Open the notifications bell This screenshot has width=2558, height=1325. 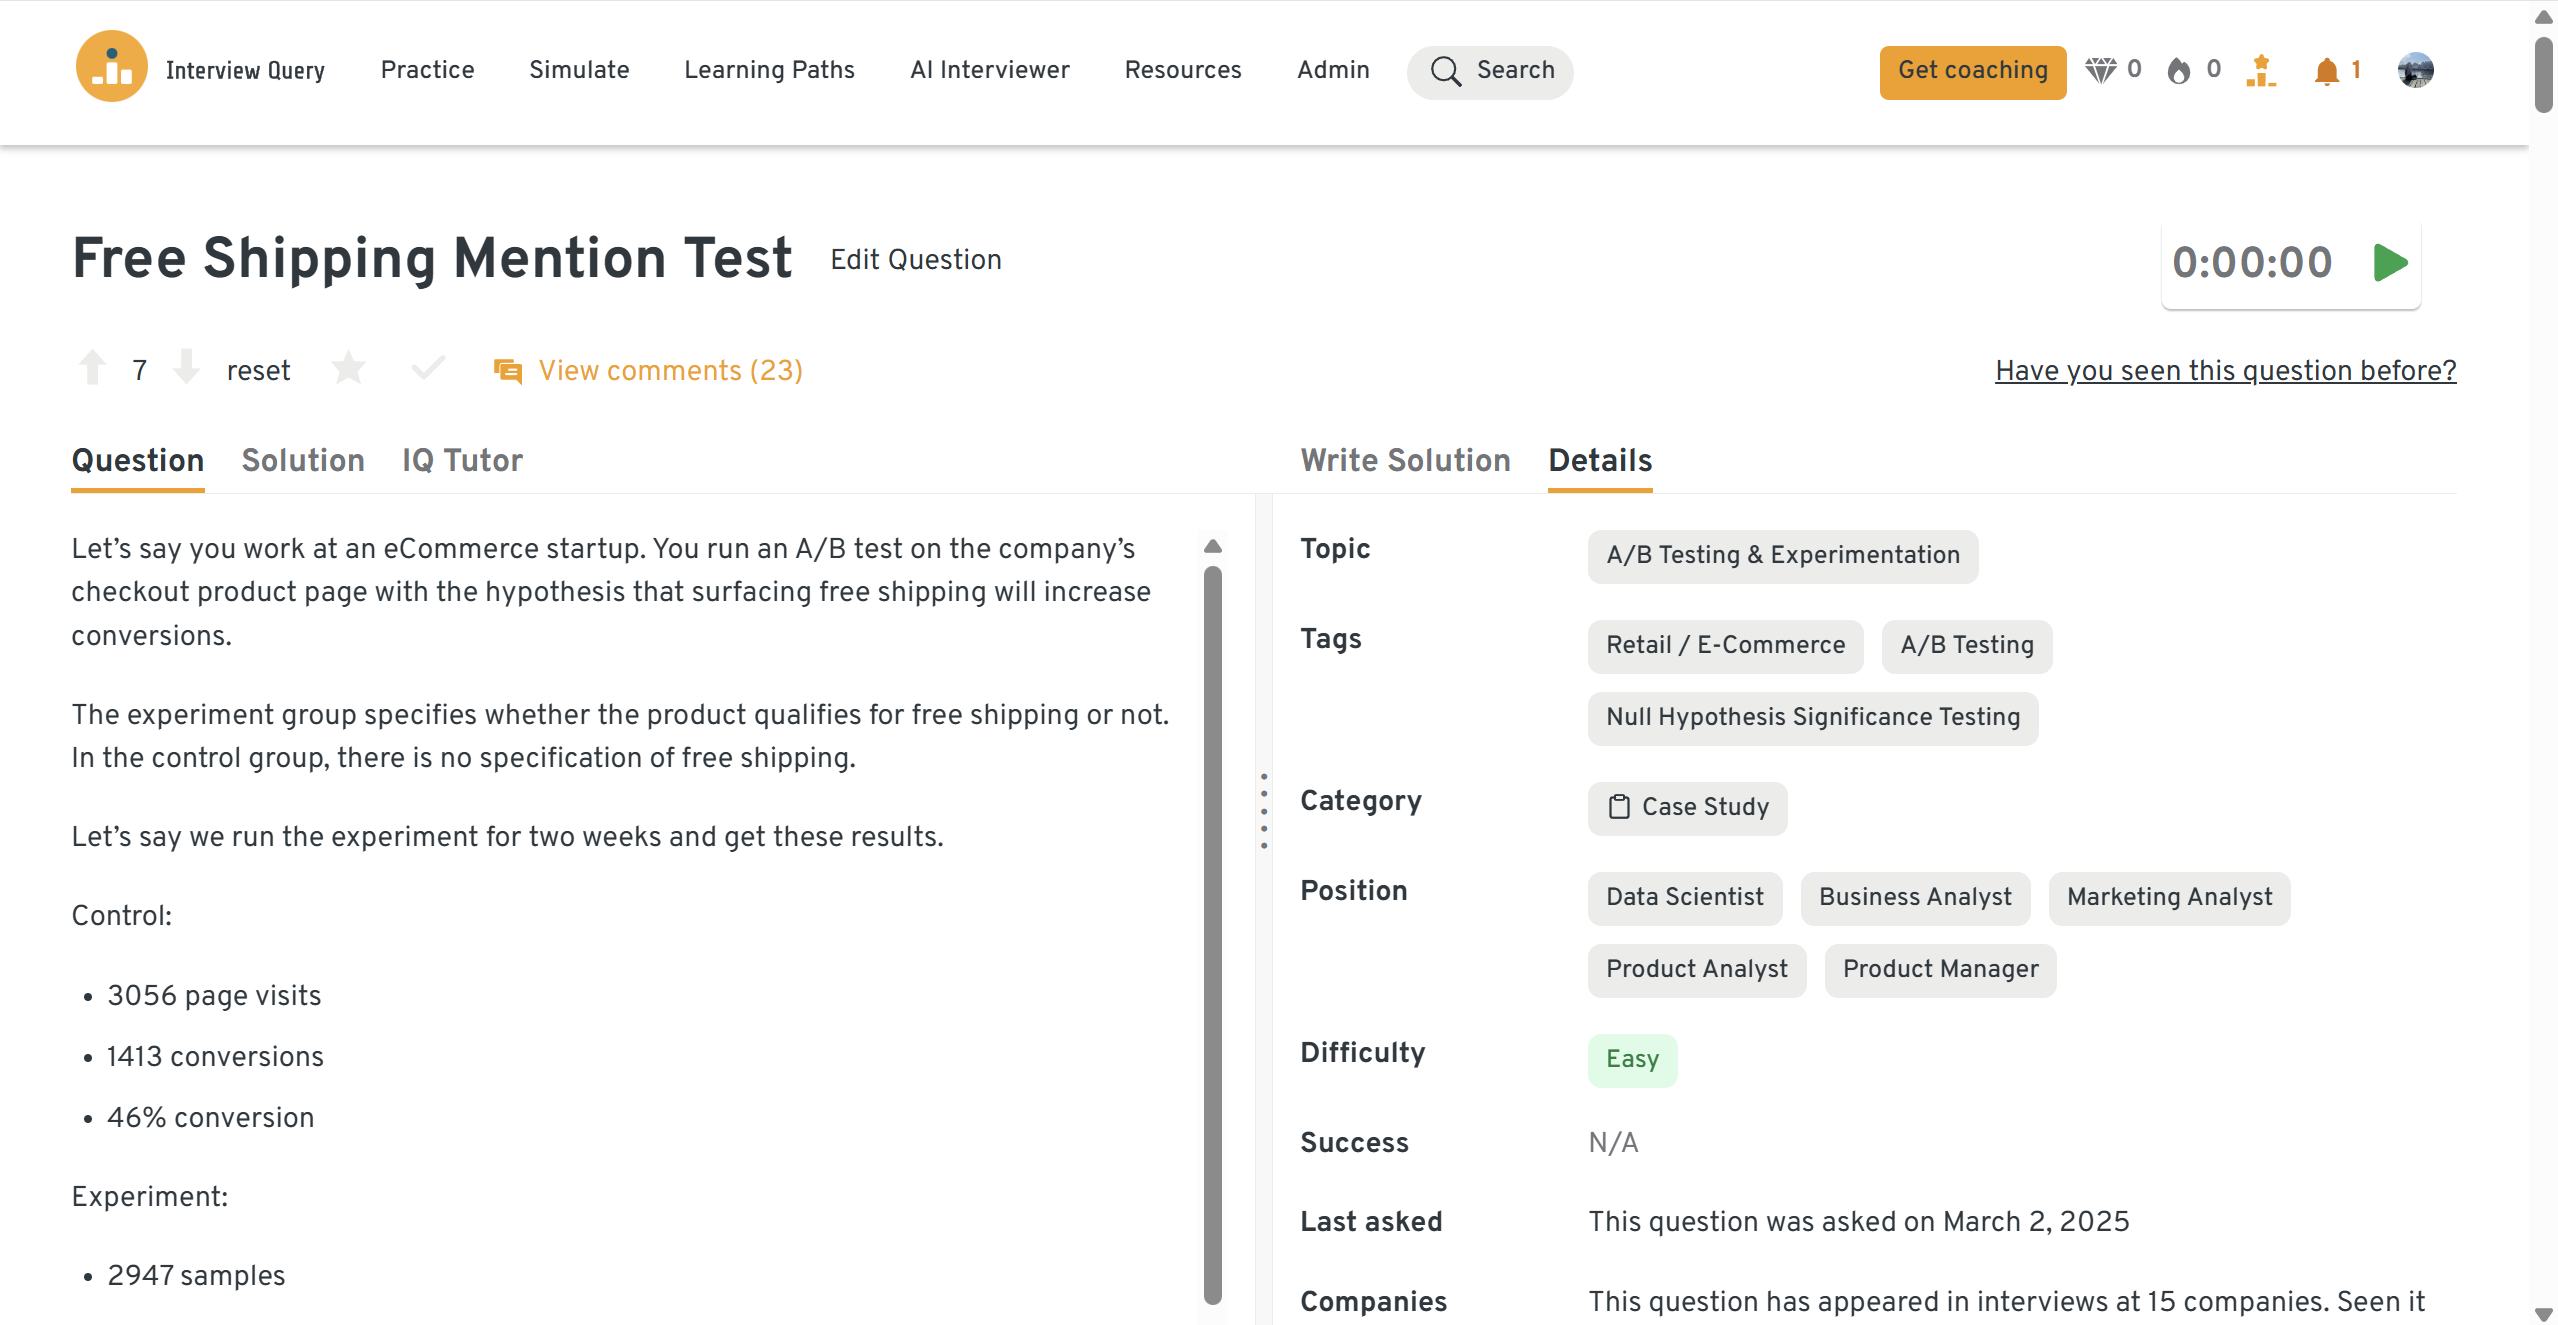coord(2326,70)
